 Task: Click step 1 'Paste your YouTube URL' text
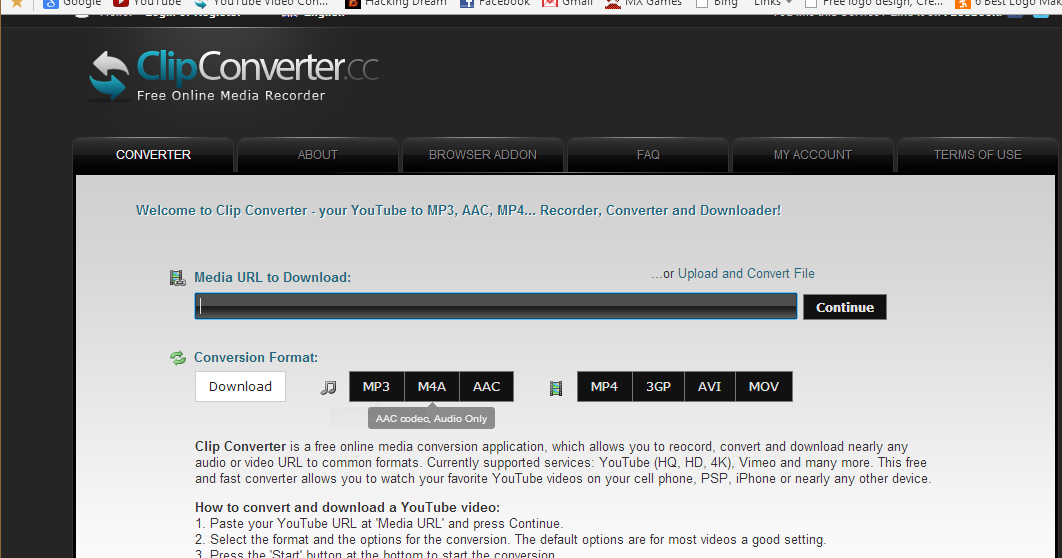point(379,523)
